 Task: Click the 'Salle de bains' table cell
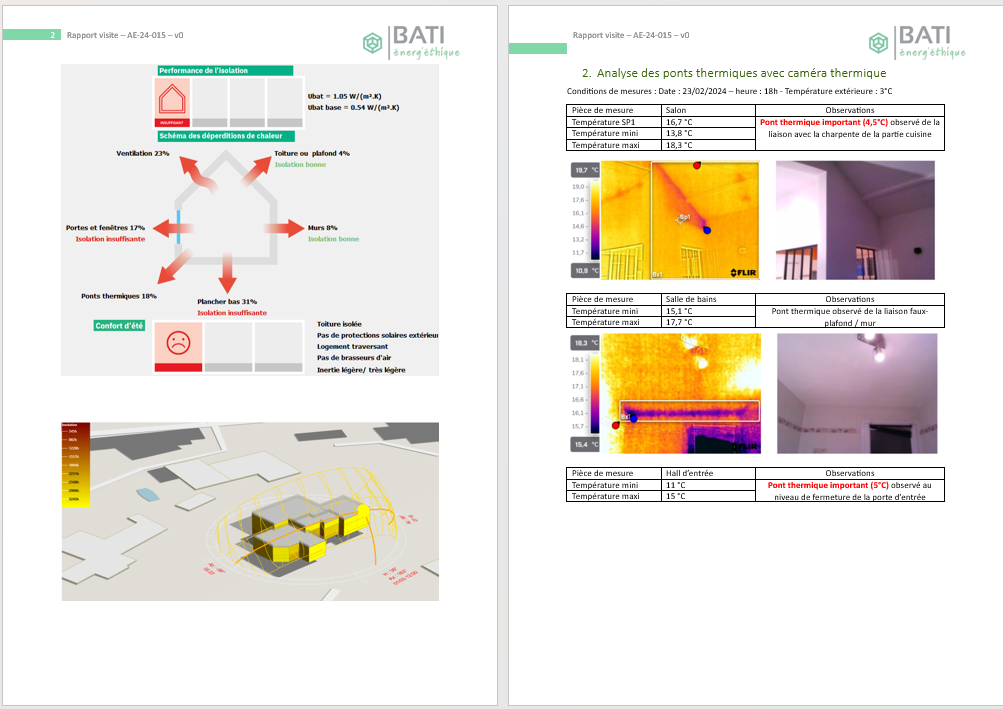(x=708, y=299)
